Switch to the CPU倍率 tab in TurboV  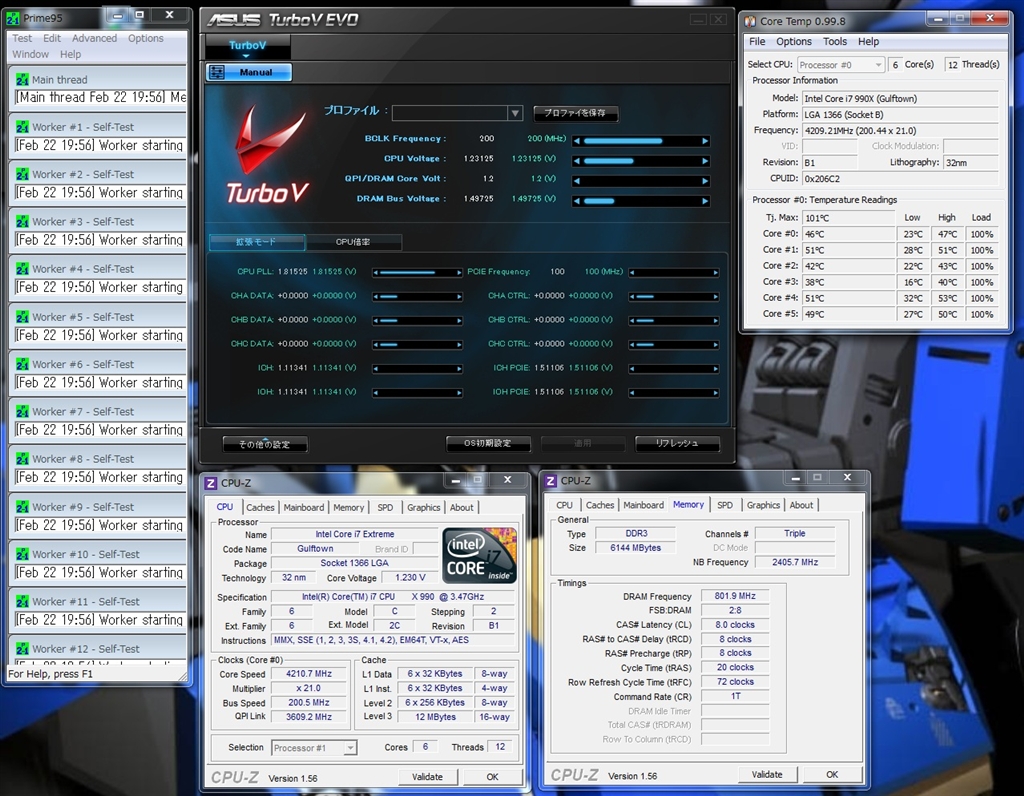click(354, 242)
